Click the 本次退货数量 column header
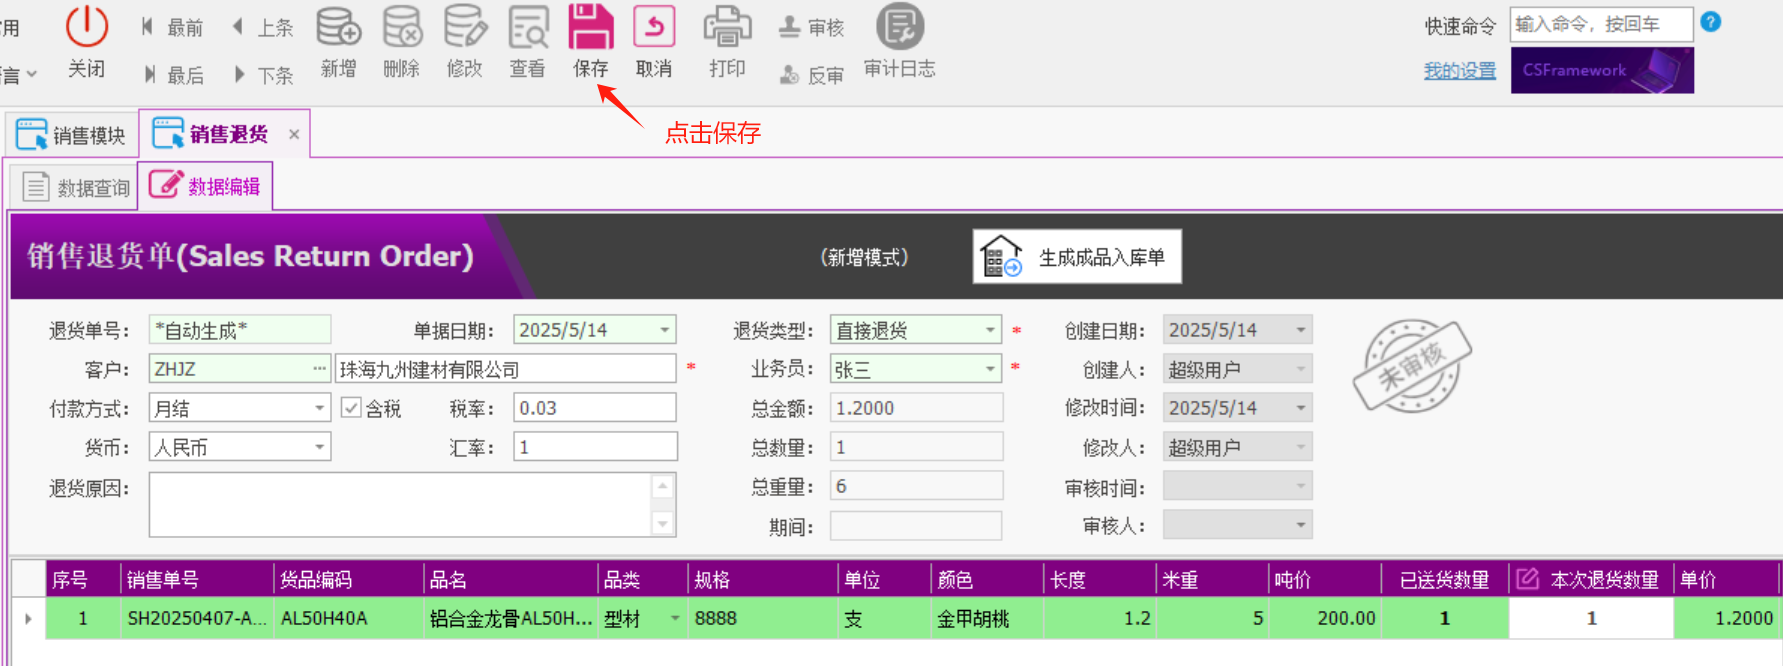Screen dimensions: 1783x666 coord(1591,579)
